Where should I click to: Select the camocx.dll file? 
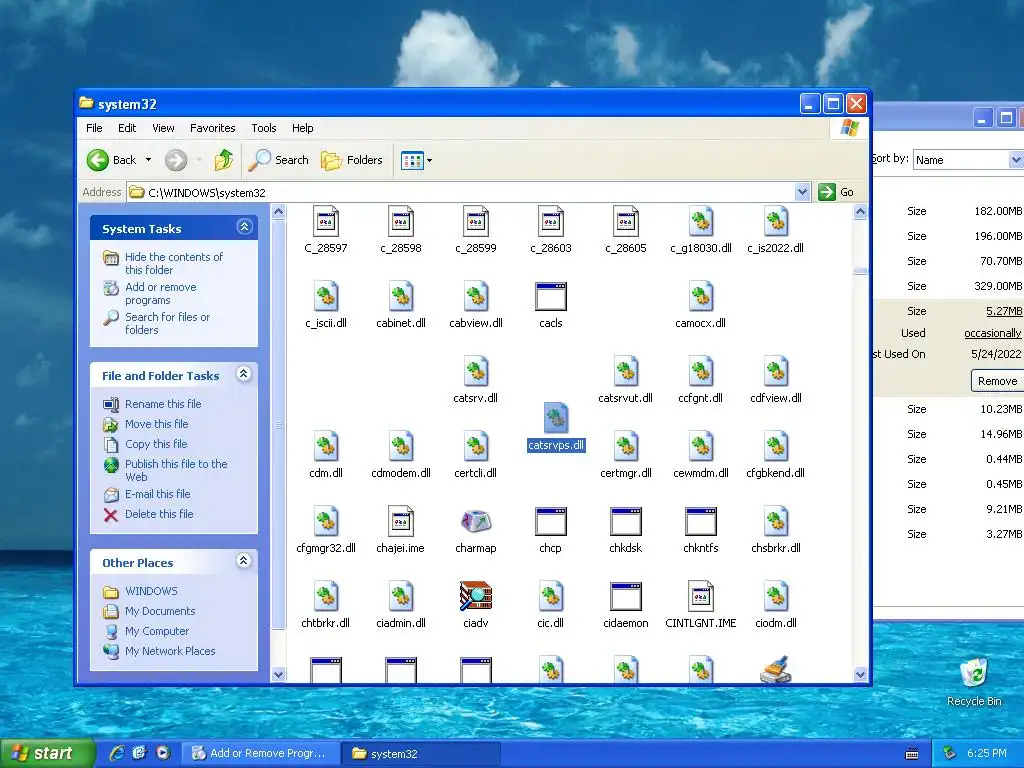pos(700,304)
